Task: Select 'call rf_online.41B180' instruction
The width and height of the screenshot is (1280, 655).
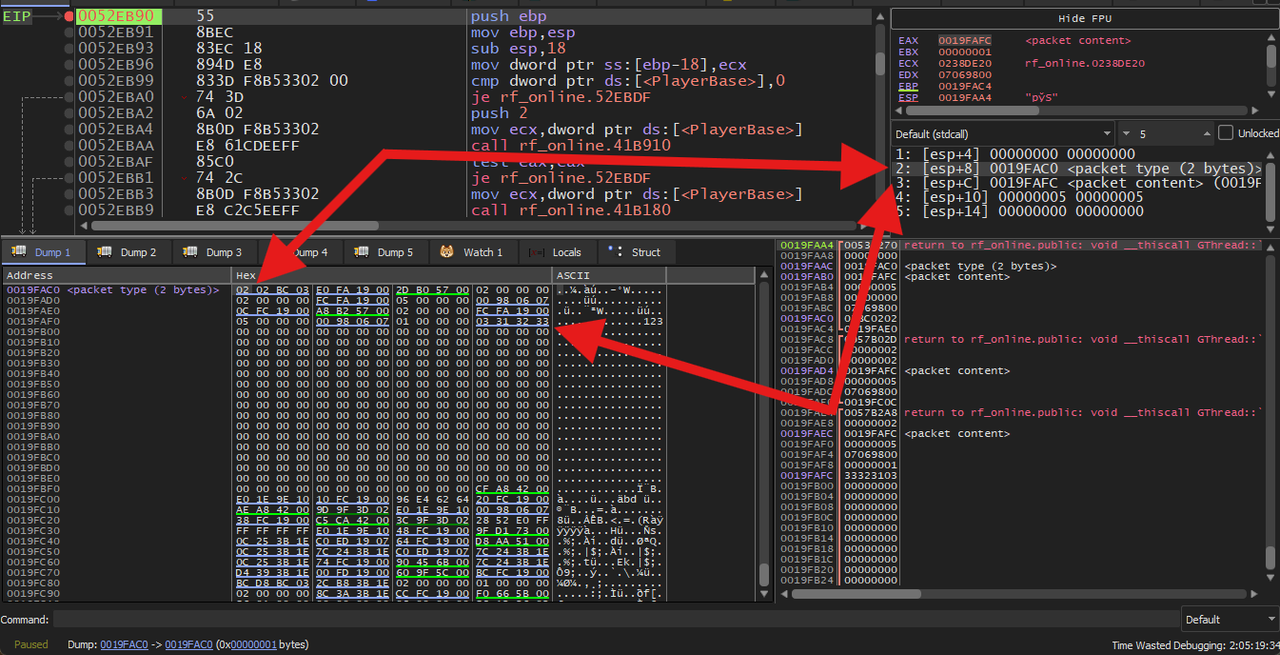Action: pyautogui.click(x=570, y=209)
